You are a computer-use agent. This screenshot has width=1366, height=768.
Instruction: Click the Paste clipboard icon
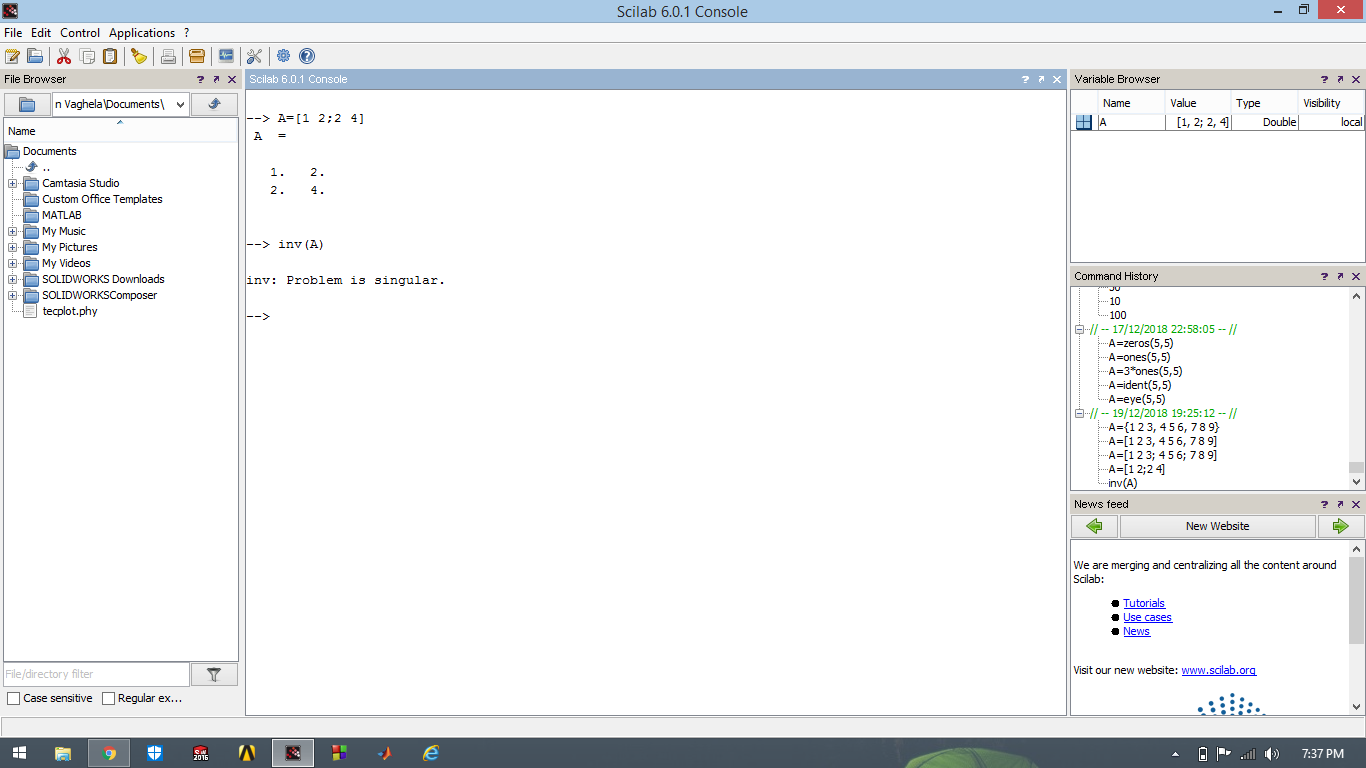point(110,56)
